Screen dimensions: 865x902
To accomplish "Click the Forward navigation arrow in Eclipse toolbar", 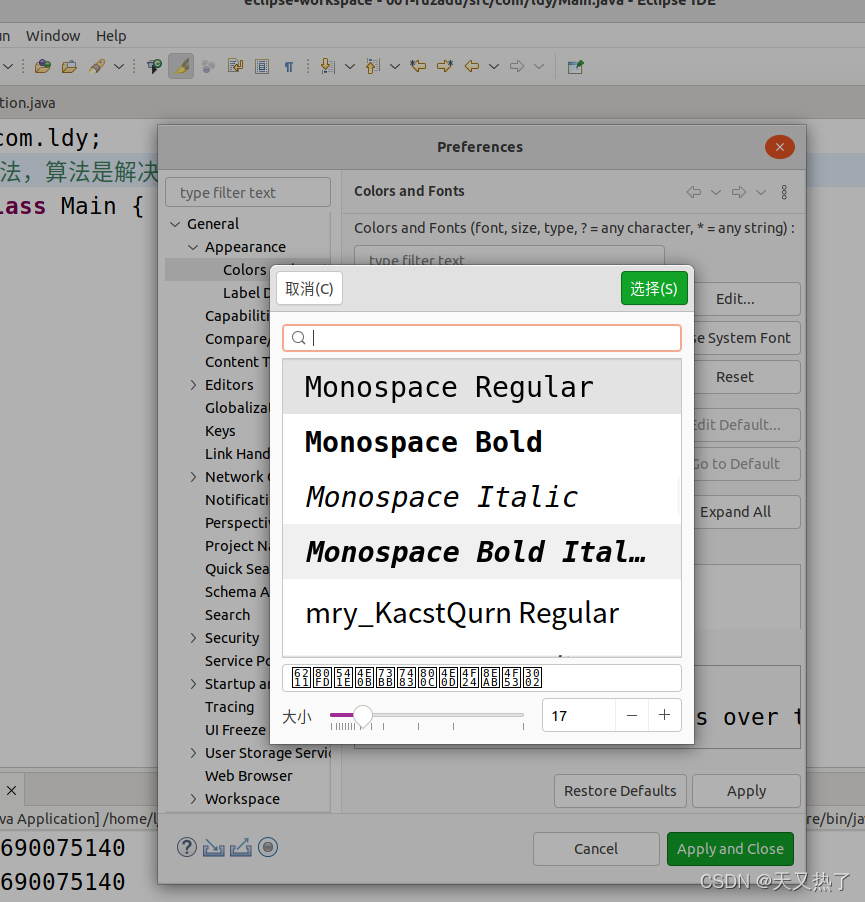I will click(x=517, y=66).
